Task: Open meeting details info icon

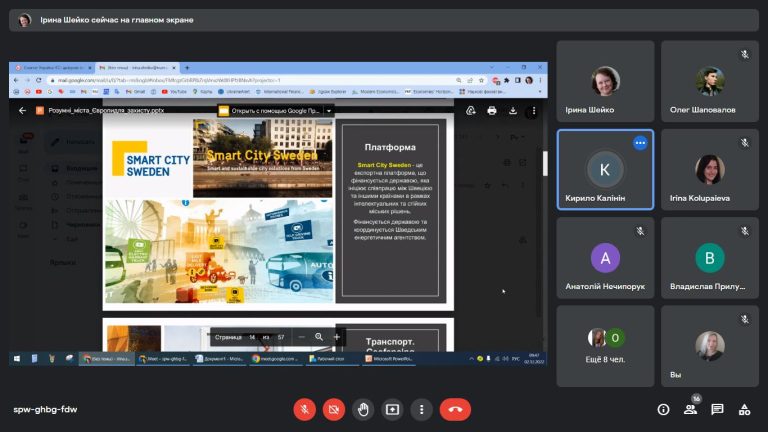Action: click(663, 409)
